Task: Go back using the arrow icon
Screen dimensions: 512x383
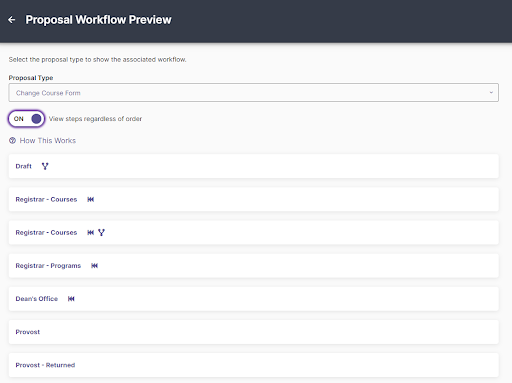Action: tap(12, 20)
